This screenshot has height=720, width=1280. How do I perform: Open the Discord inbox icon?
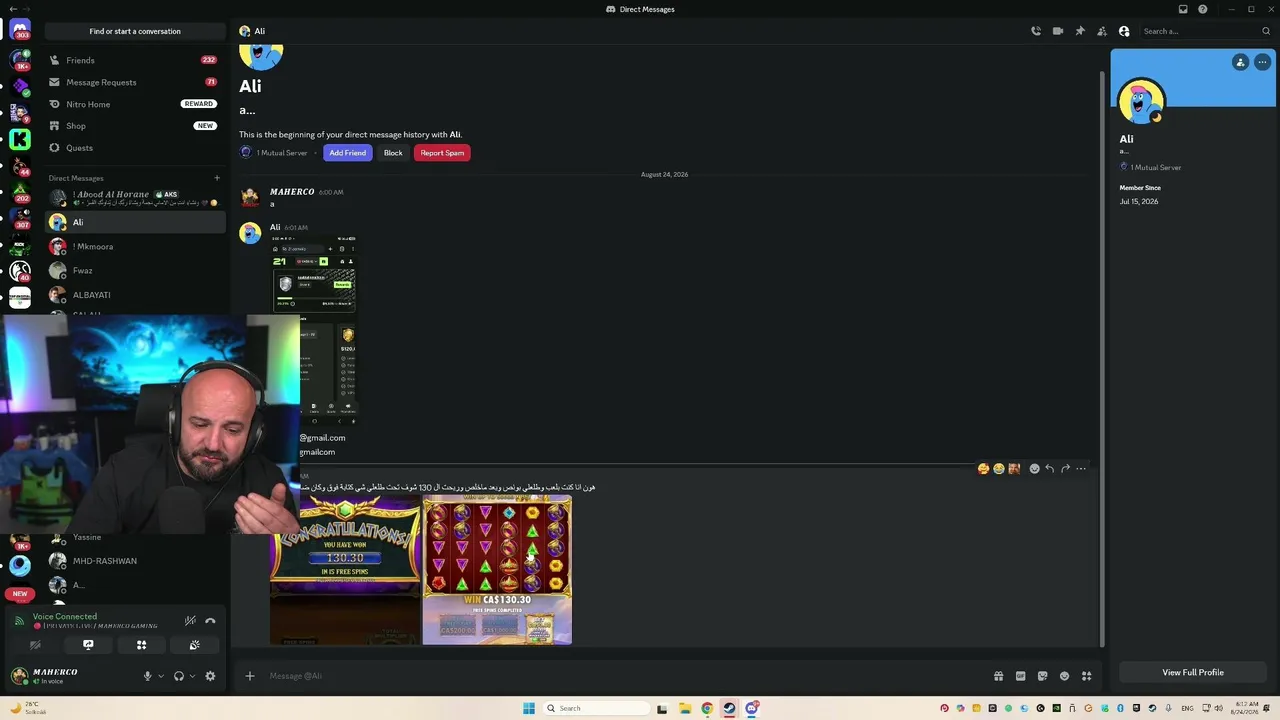pos(1183,9)
